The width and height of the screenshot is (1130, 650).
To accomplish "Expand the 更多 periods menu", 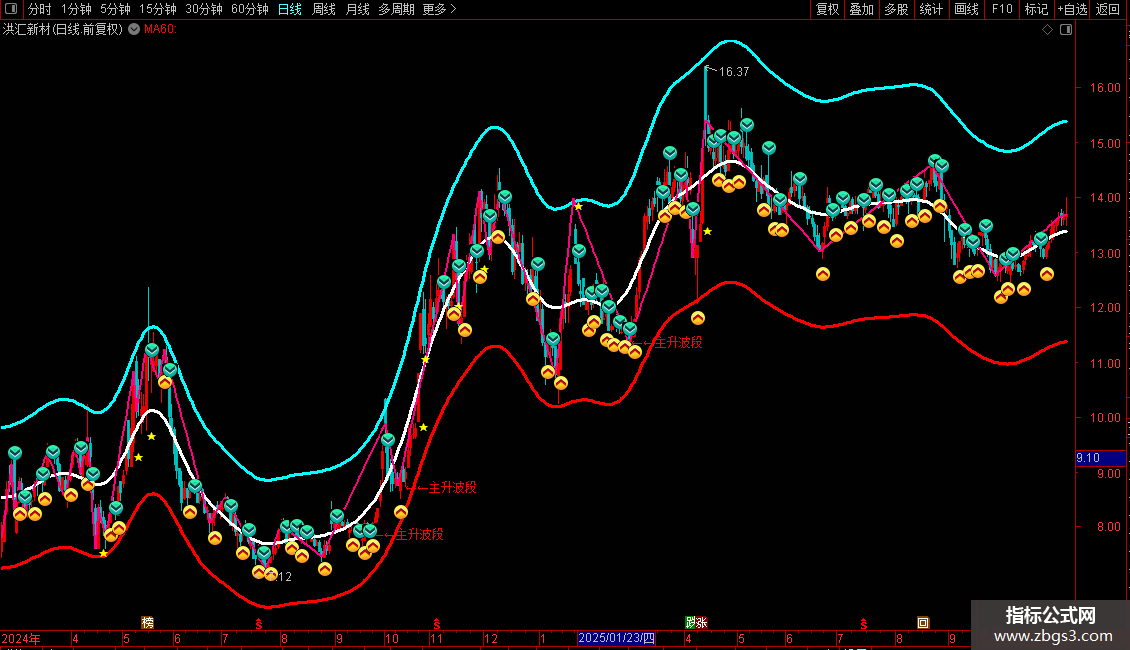I will click(439, 9).
